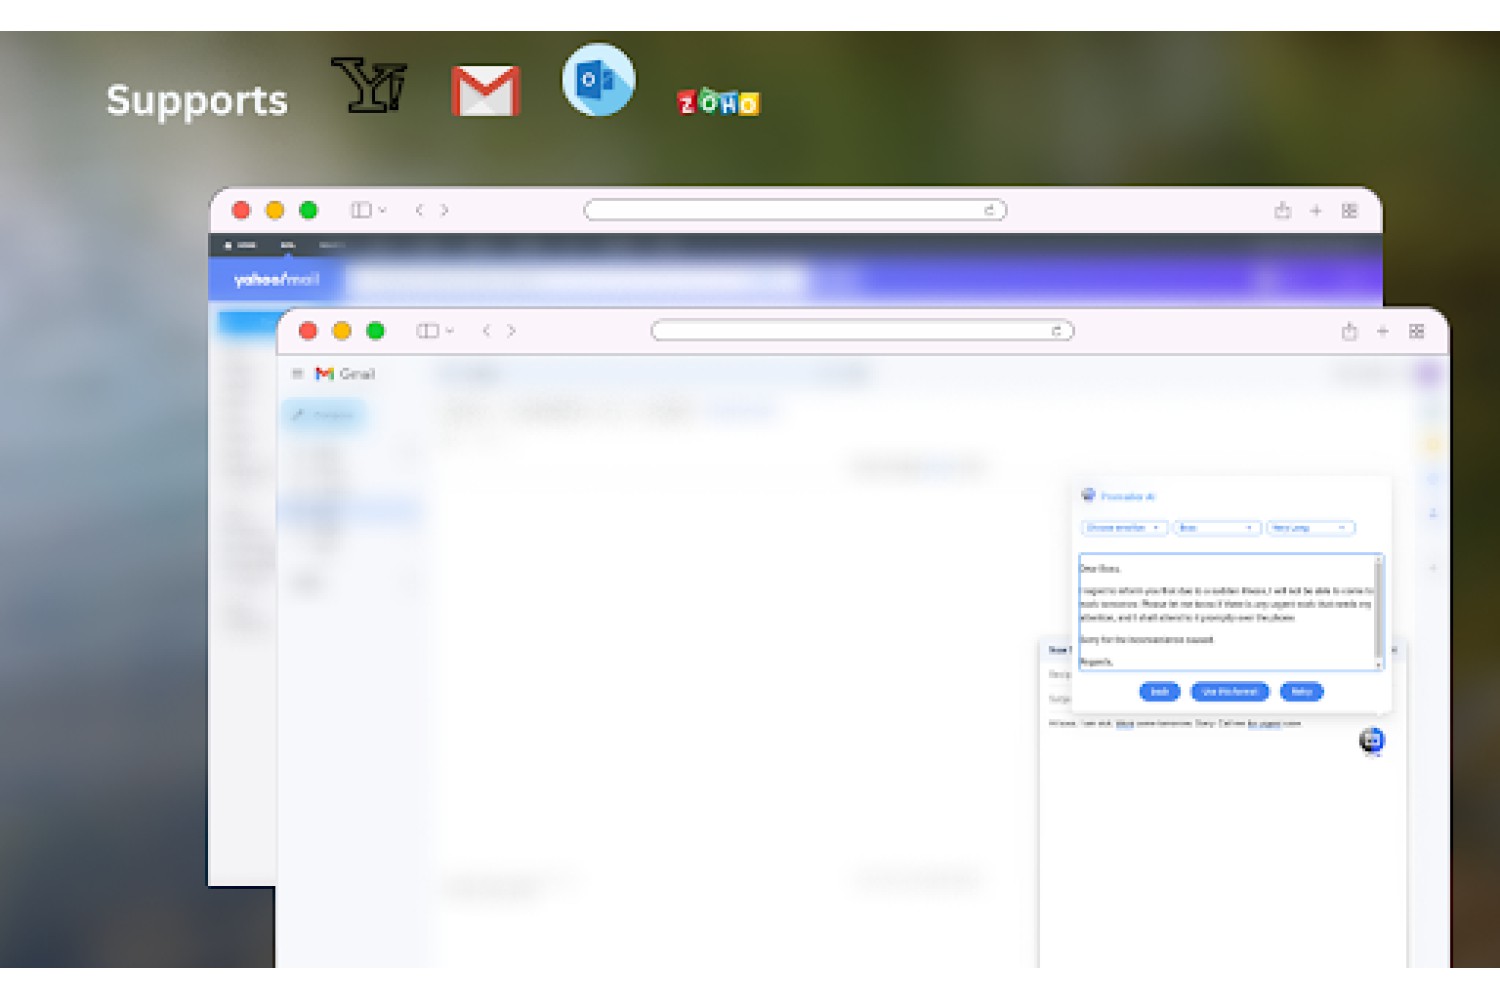
Task: Expand the sidebar options chevron in Gmail window
Action: tap(449, 331)
